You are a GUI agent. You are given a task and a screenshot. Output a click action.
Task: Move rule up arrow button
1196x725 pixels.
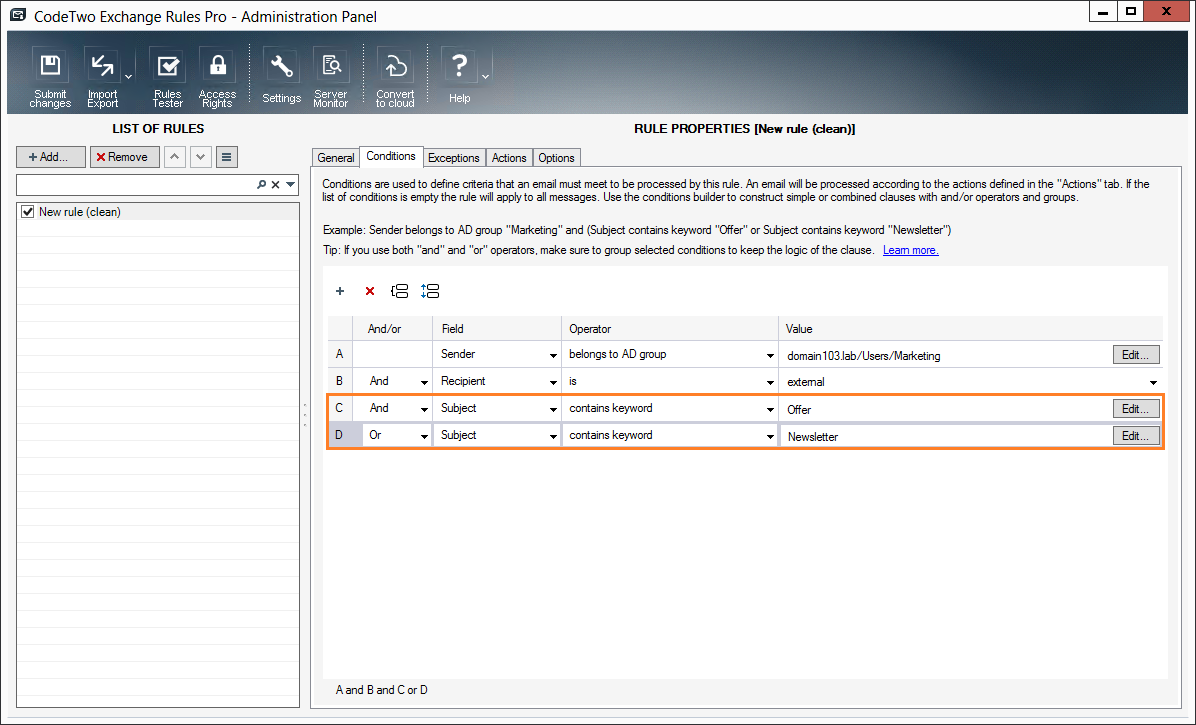[175, 157]
